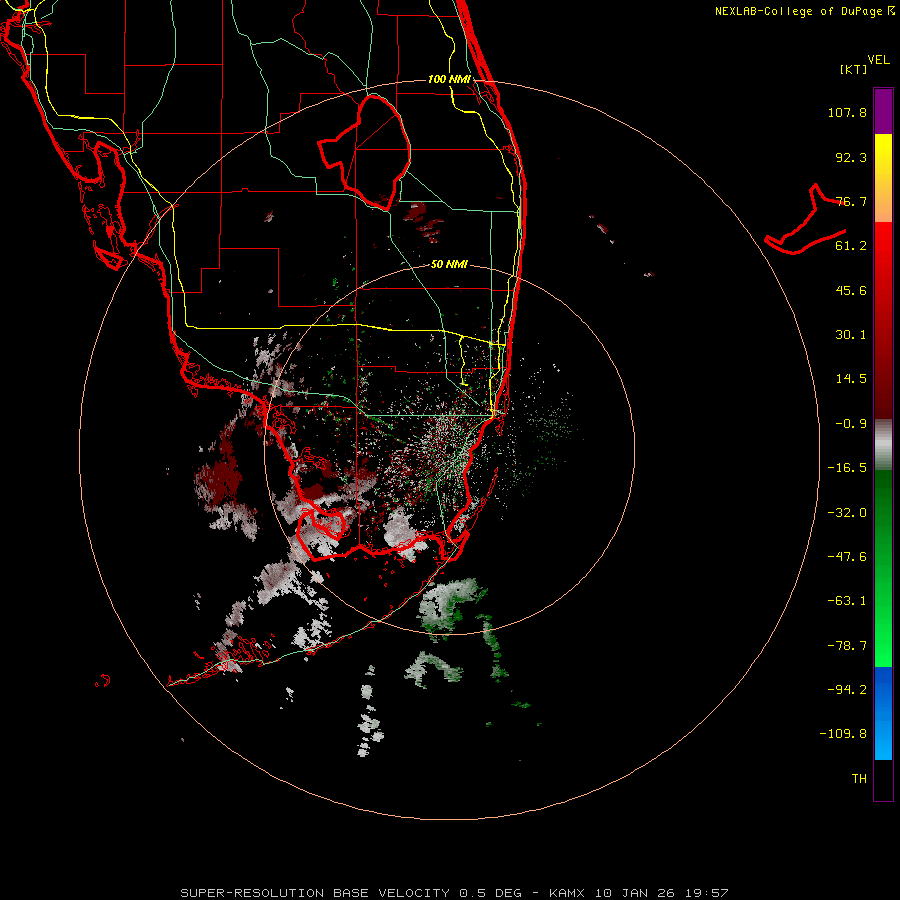
Task: Click the -47.6 velocity scale value
Action: click(x=847, y=557)
